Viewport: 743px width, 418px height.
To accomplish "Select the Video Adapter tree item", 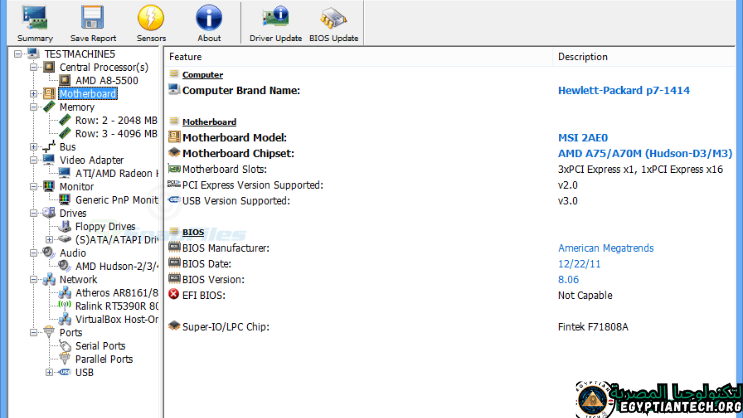I will click(x=91, y=160).
